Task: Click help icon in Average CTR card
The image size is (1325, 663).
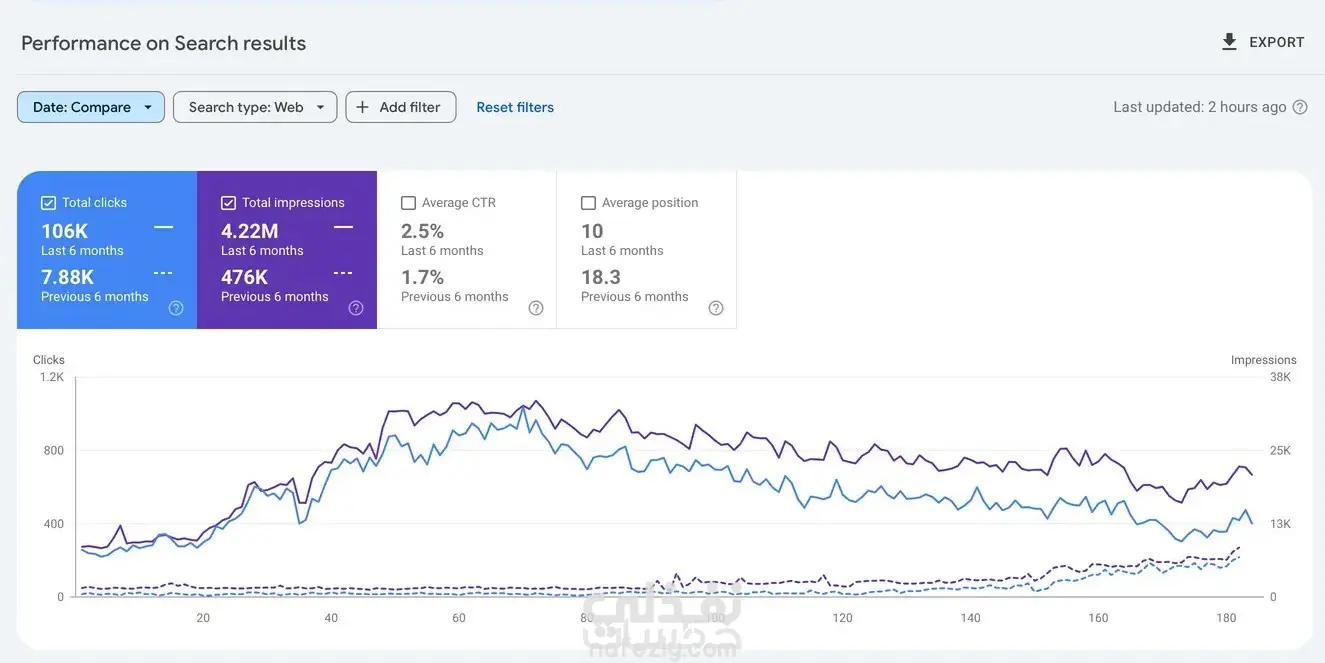Action: pyautogui.click(x=536, y=308)
